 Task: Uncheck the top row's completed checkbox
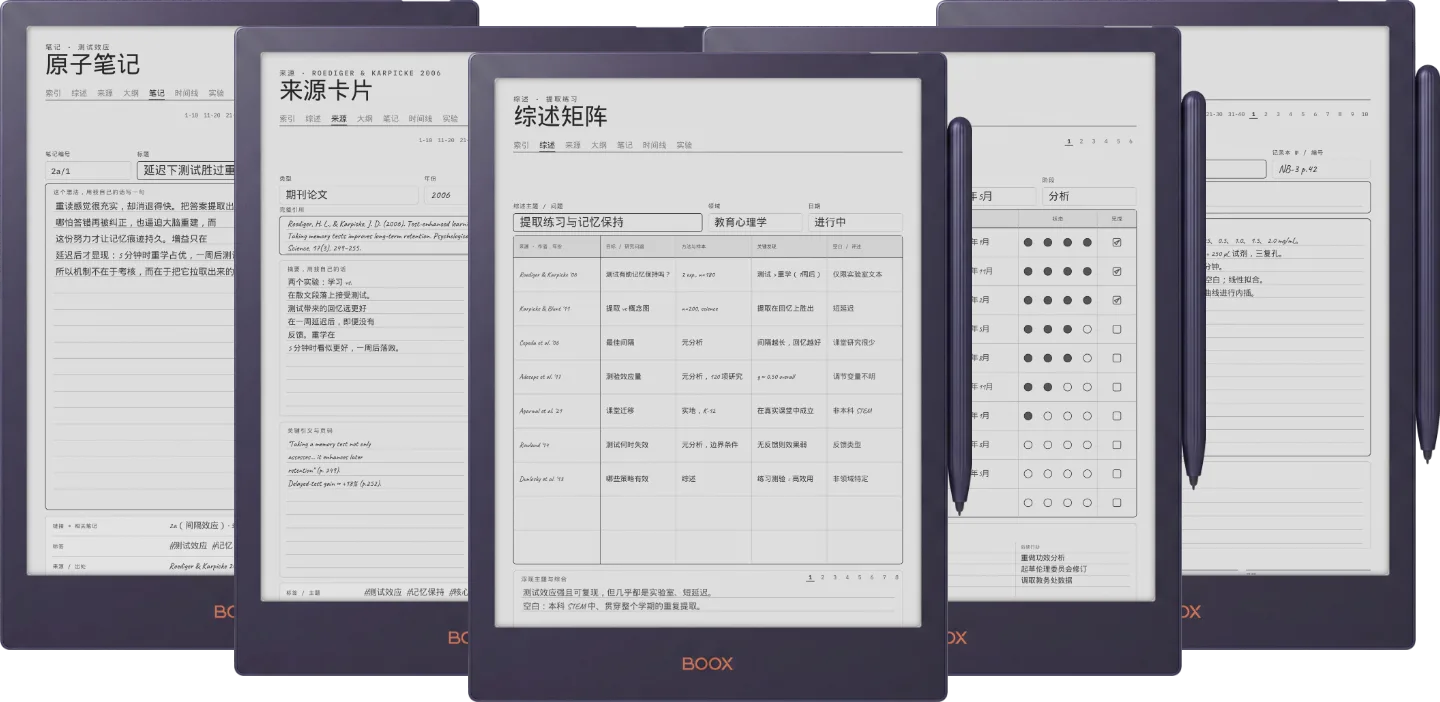click(1117, 242)
